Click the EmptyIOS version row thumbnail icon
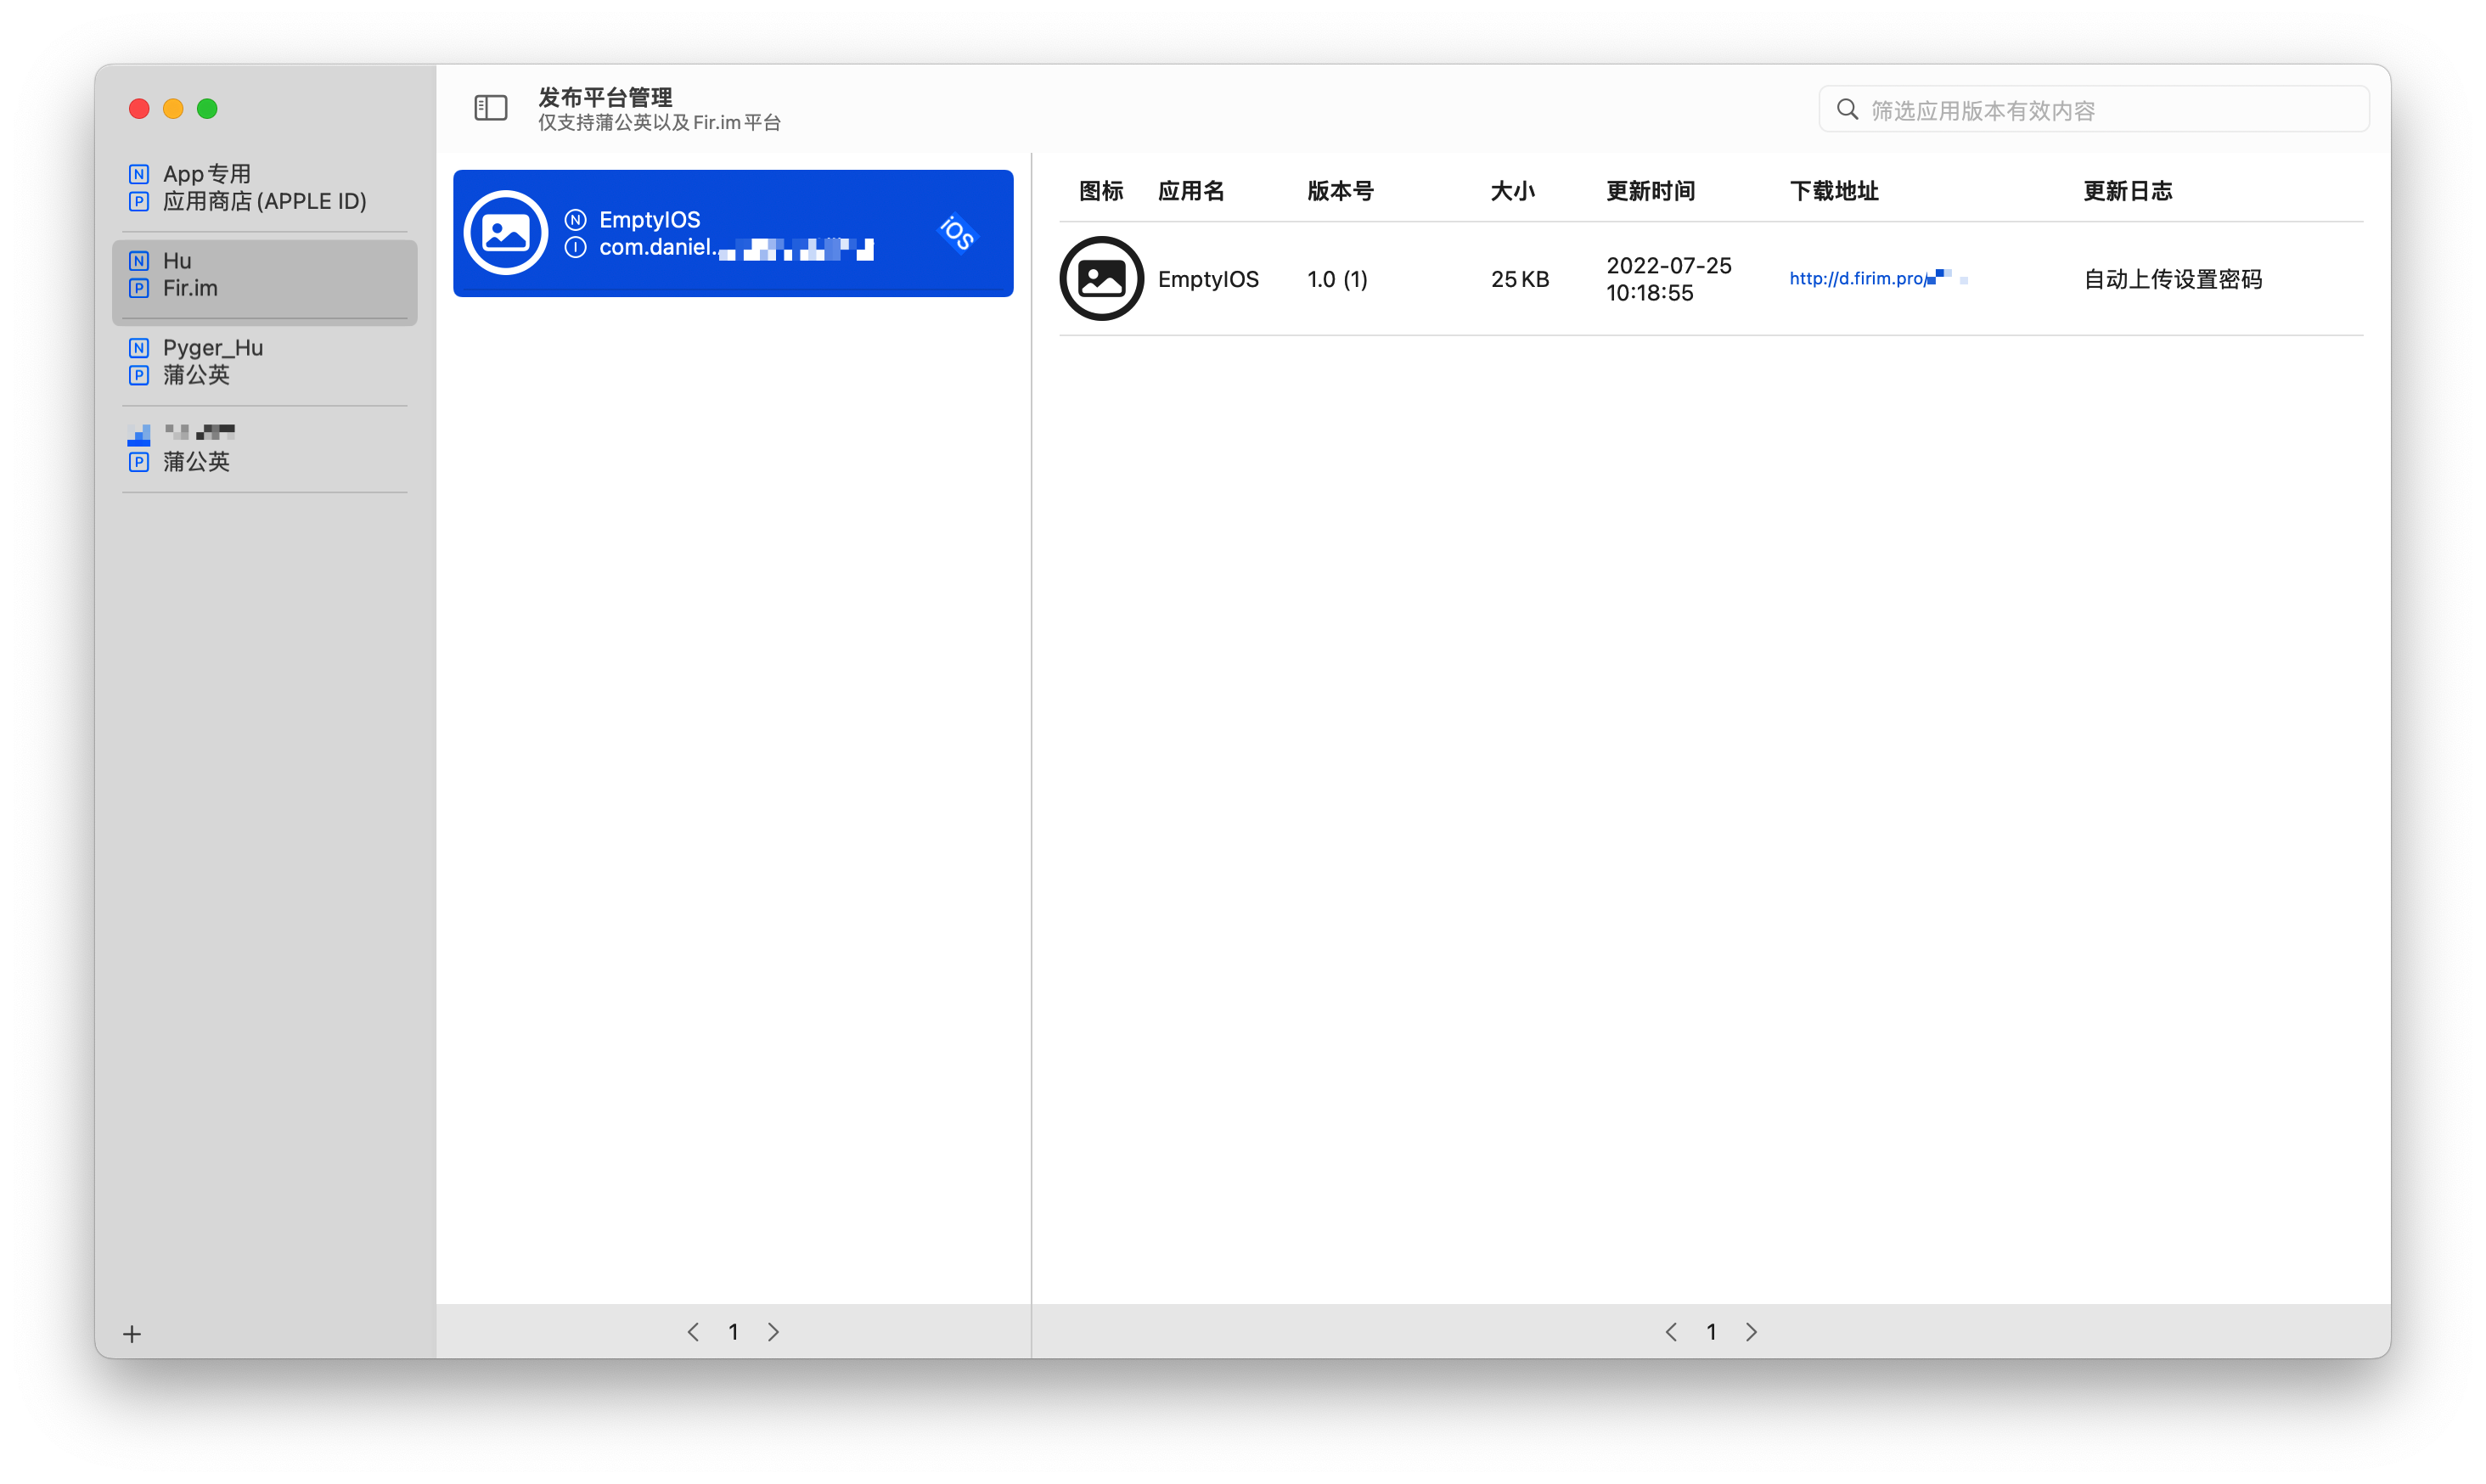2486x1484 pixels. tap(1101, 279)
